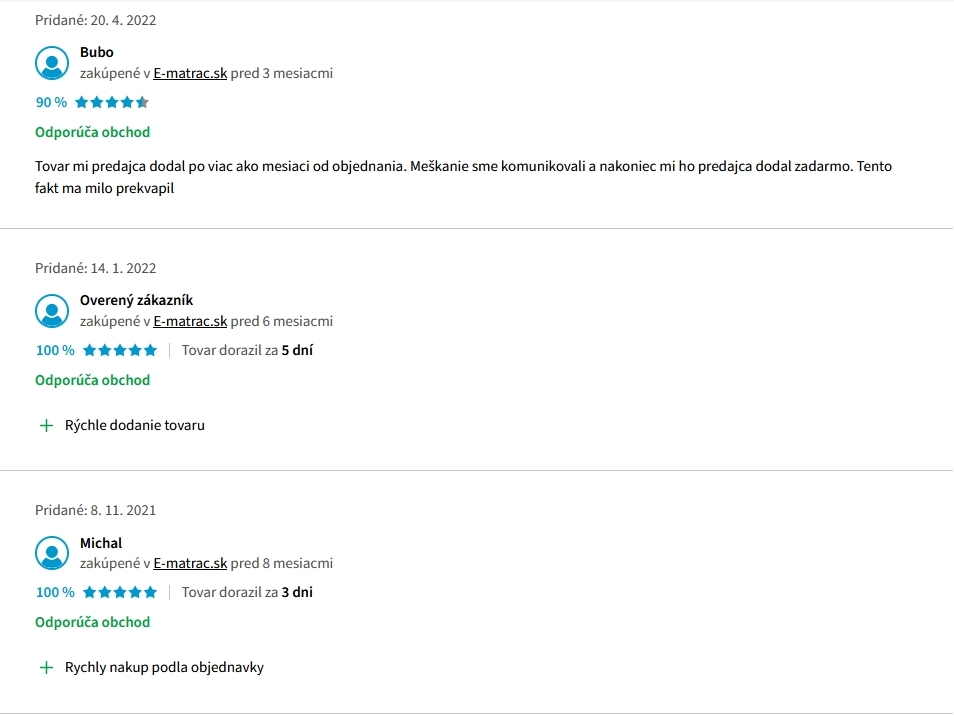
Task: Click the star rating on Bubo's review
Action: click(112, 102)
